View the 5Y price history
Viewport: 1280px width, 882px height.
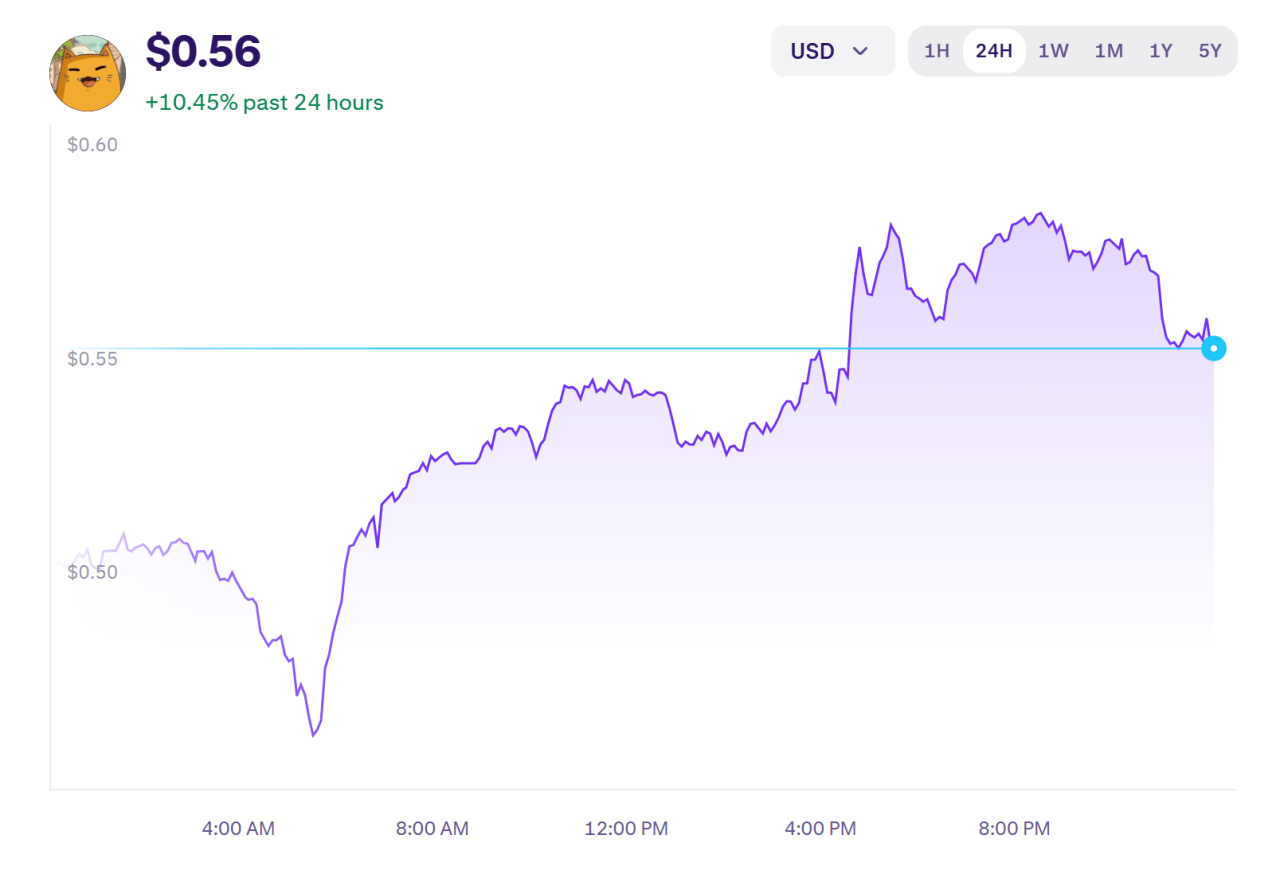(x=1210, y=51)
